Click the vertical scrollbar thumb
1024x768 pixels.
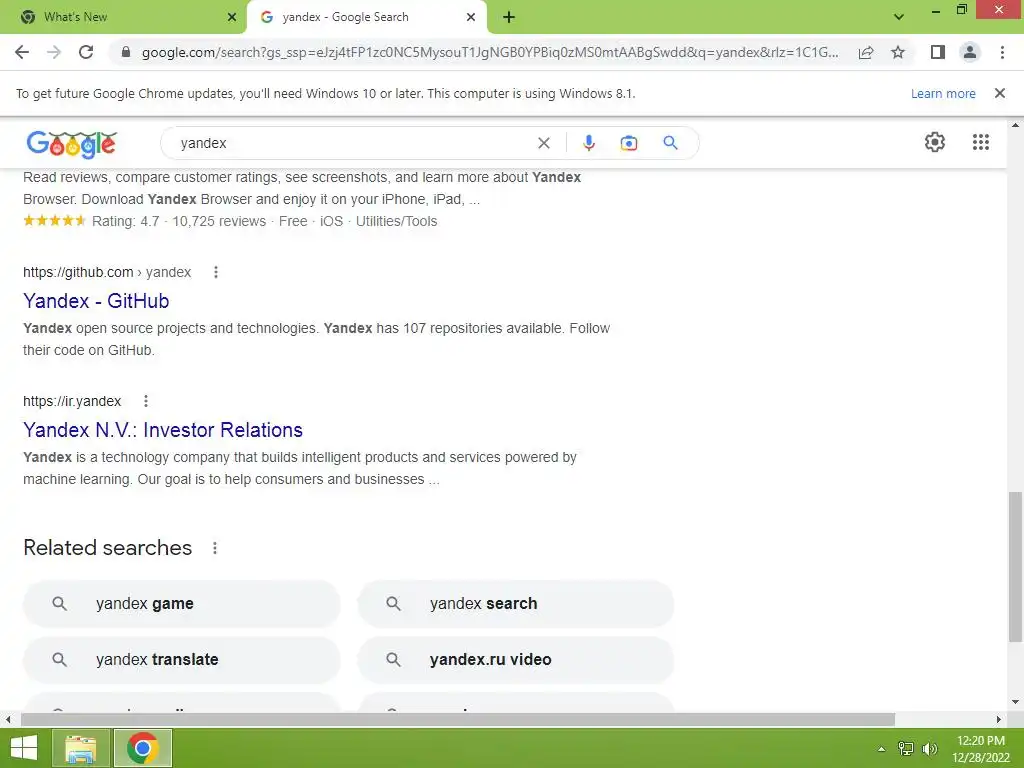tap(1015, 567)
